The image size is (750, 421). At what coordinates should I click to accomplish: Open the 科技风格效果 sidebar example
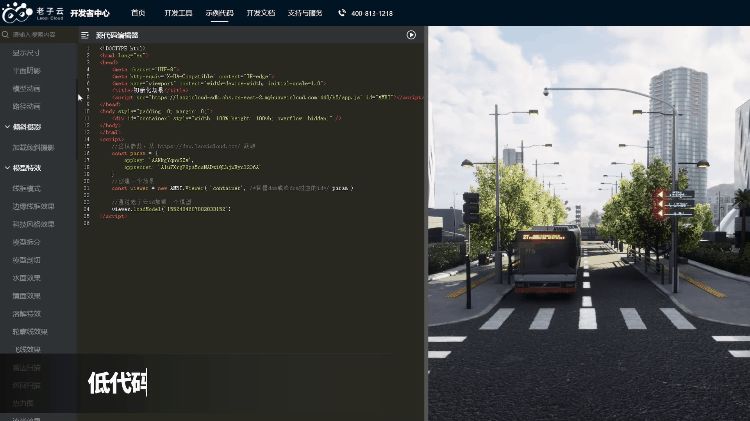tap(33, 224)
